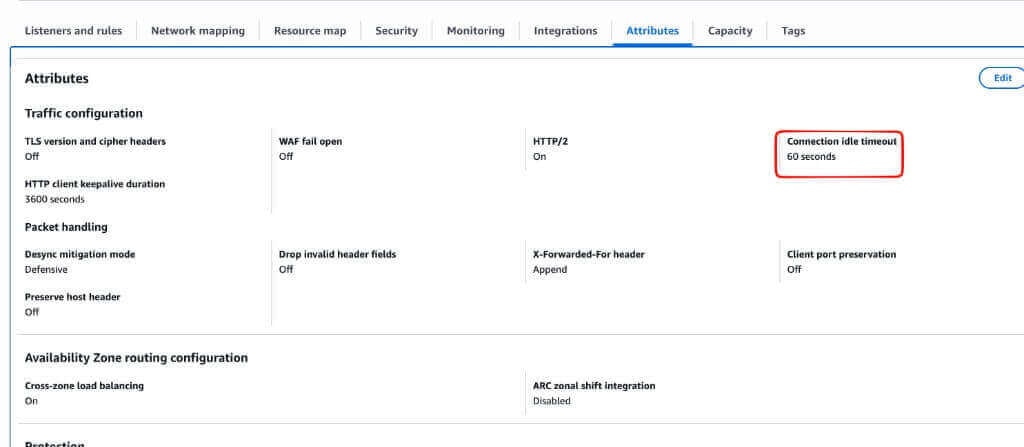Click the Attributes panel heading
The width and height of the screenshot is (1024, 447).
click(57, 78)
